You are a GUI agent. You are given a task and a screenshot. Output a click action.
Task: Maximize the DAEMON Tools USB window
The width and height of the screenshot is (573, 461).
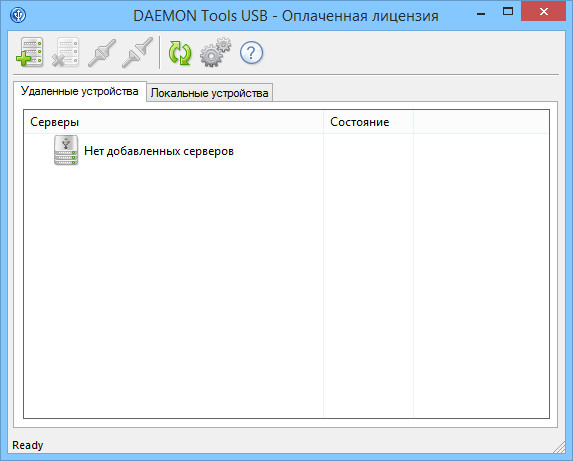click(x=508, y=12)
